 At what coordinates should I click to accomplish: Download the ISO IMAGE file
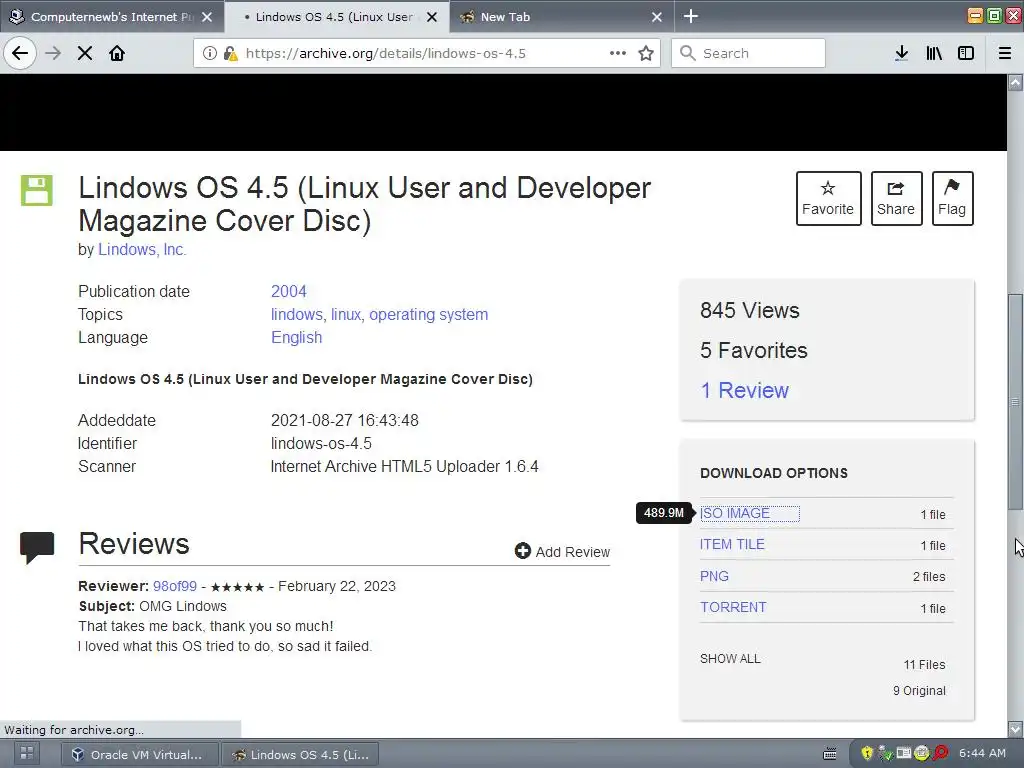(735, 513)
